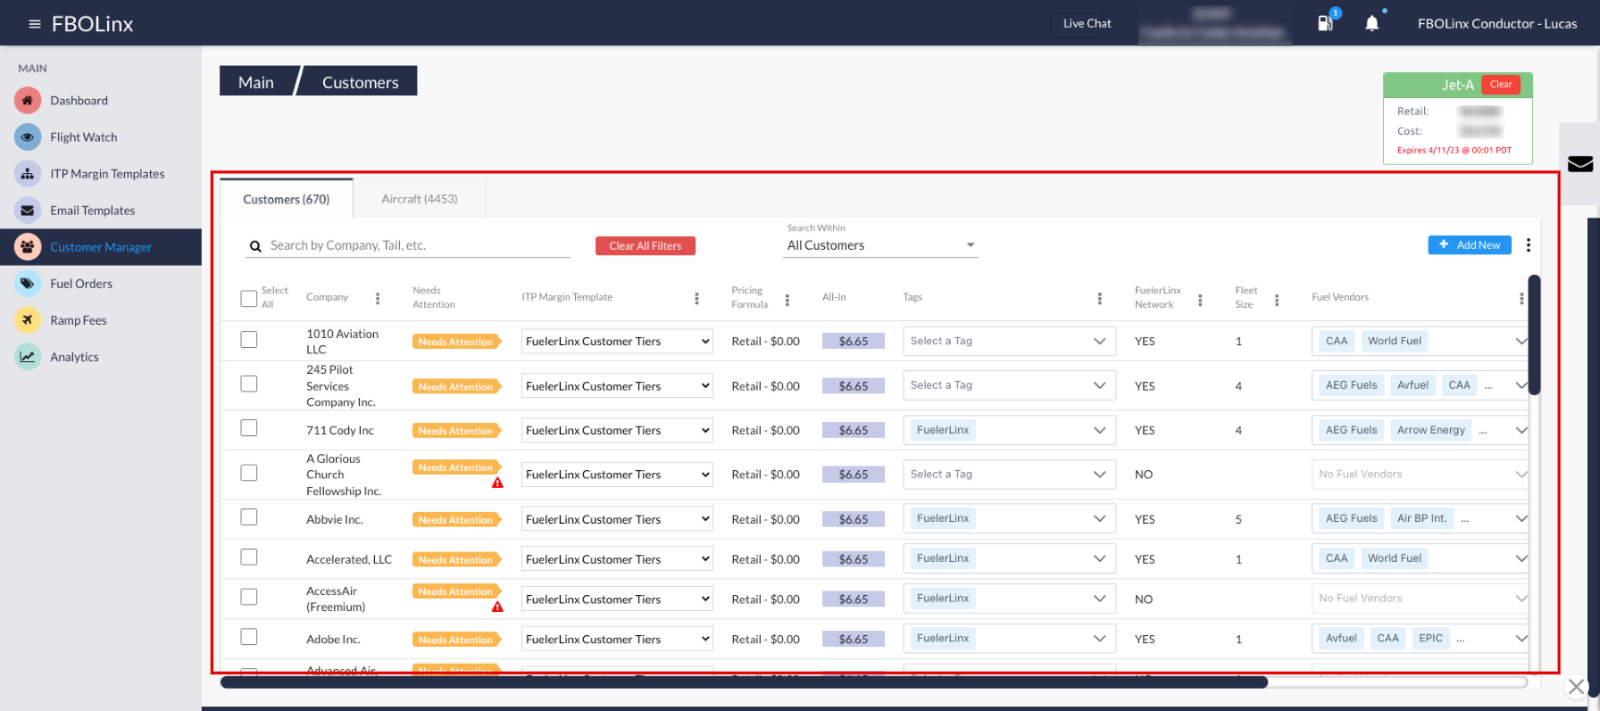Check the A Glorious Church Fellowship checkbox
The height and width of the screenshot is (711, 1600).
[x=249, y=473]
